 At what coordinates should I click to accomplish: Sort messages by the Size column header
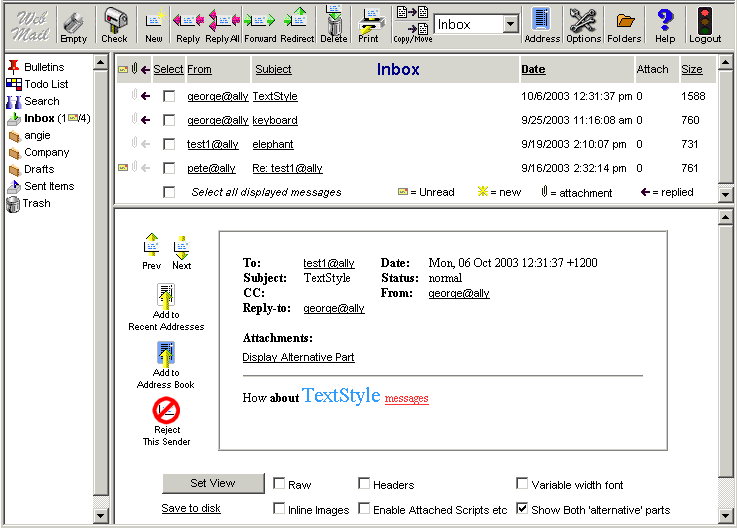(x=692, y=69)
